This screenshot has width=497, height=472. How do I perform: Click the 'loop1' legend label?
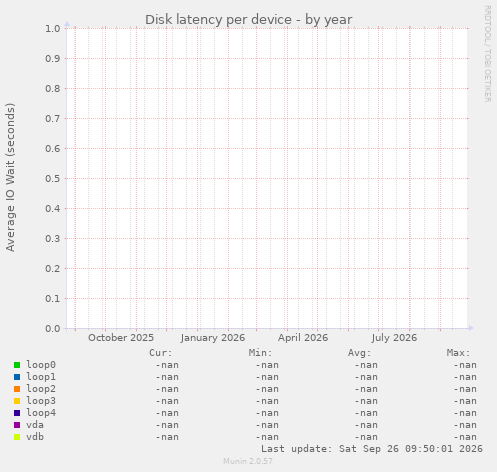[41, 377]
